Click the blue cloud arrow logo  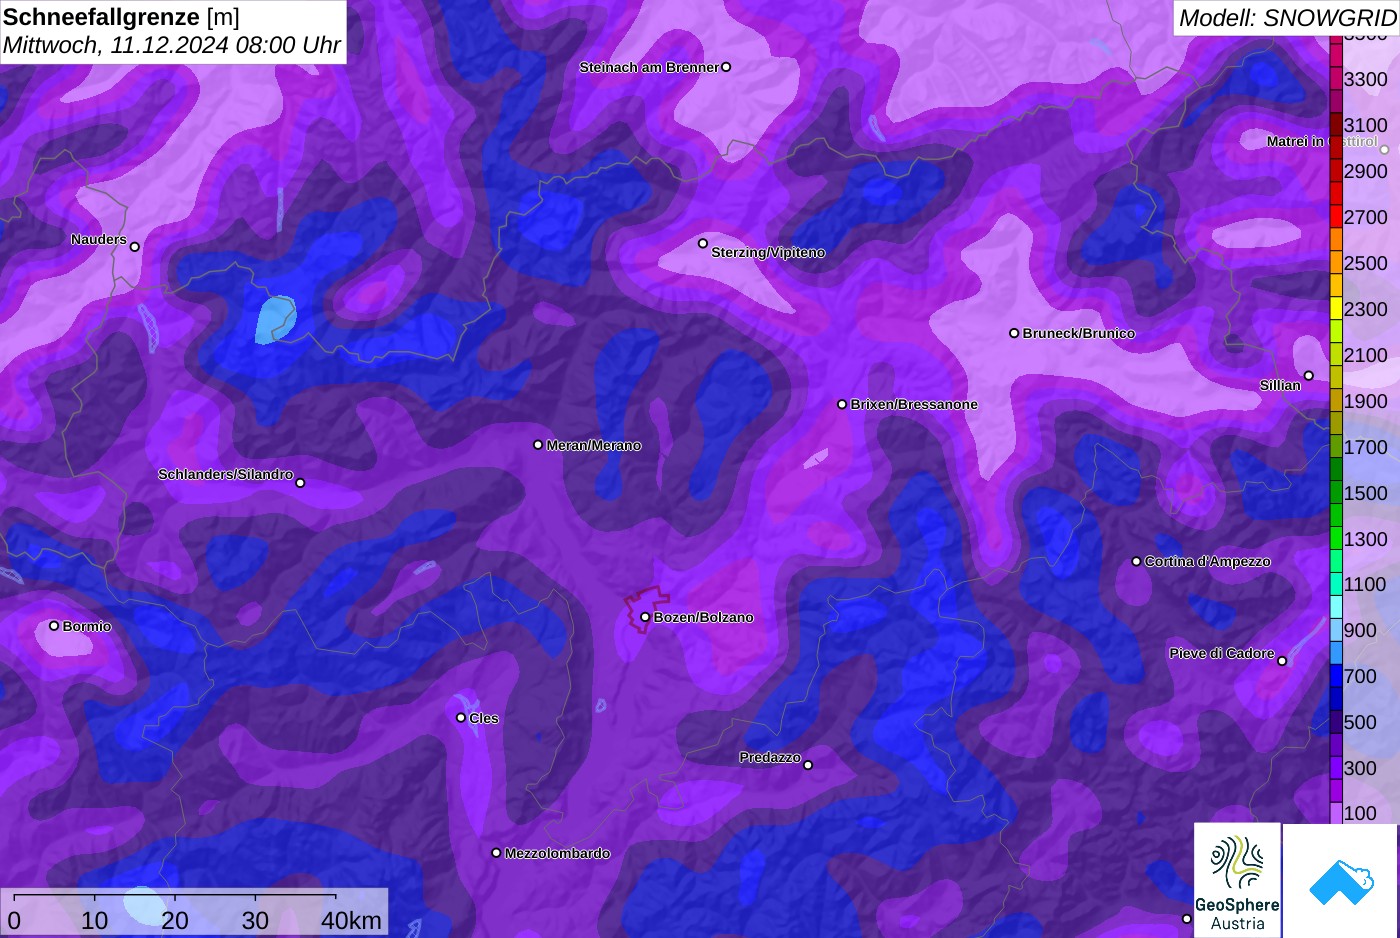1340,880
